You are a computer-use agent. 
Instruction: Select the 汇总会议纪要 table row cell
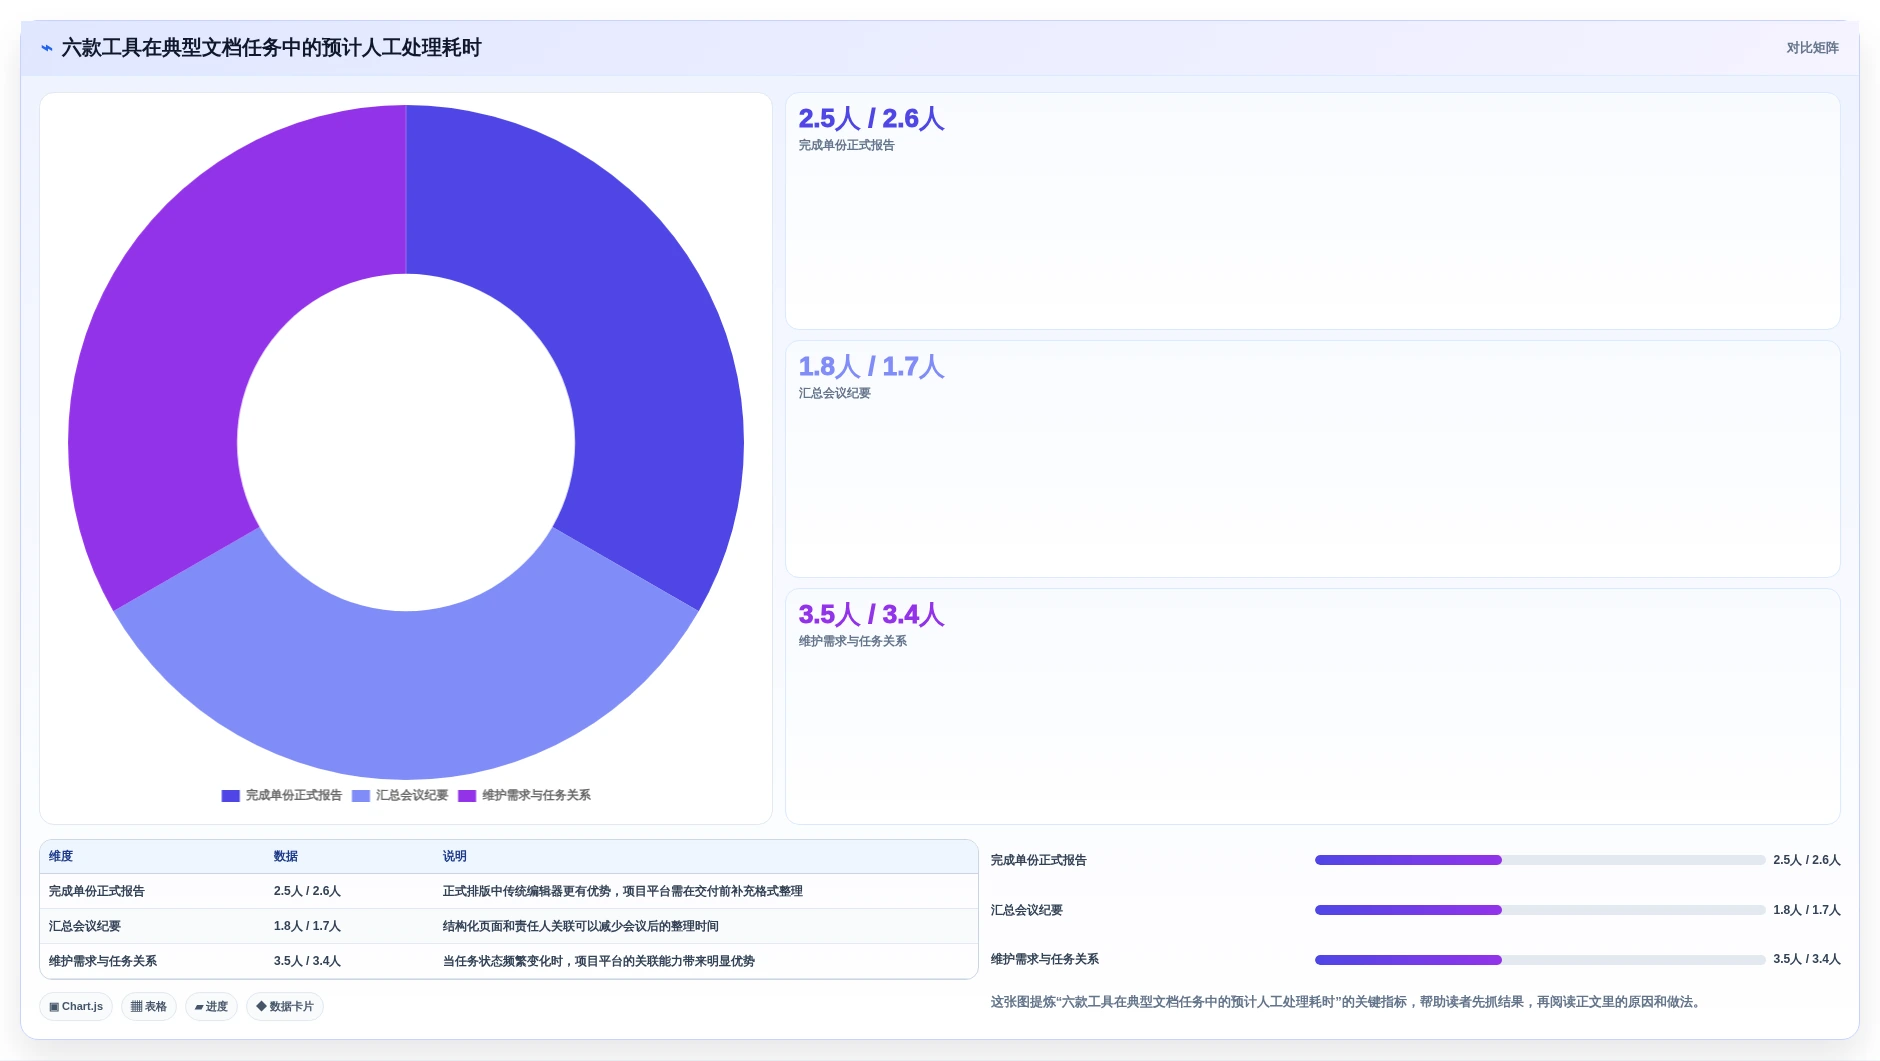[85, 926]
